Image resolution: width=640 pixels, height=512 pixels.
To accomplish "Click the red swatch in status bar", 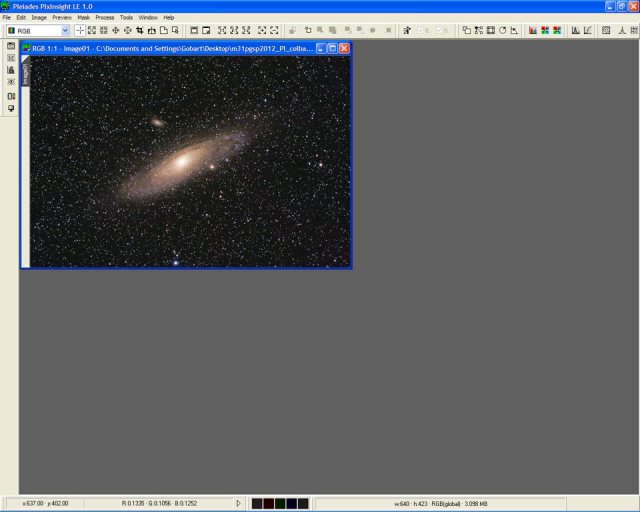I will pos(267,503).
